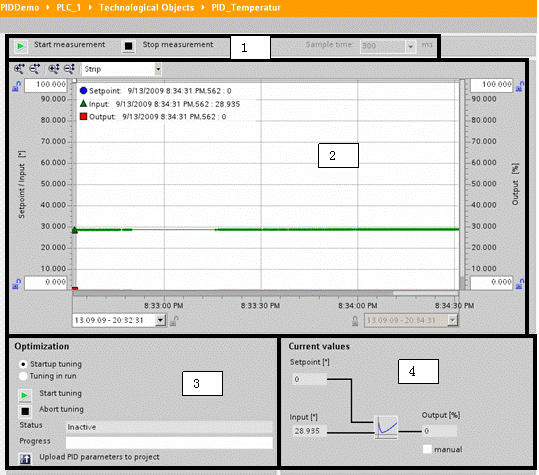Click the horizontal scrollbar under the trend chart
The width and height of the screenshot is (539, 475).
265,293
